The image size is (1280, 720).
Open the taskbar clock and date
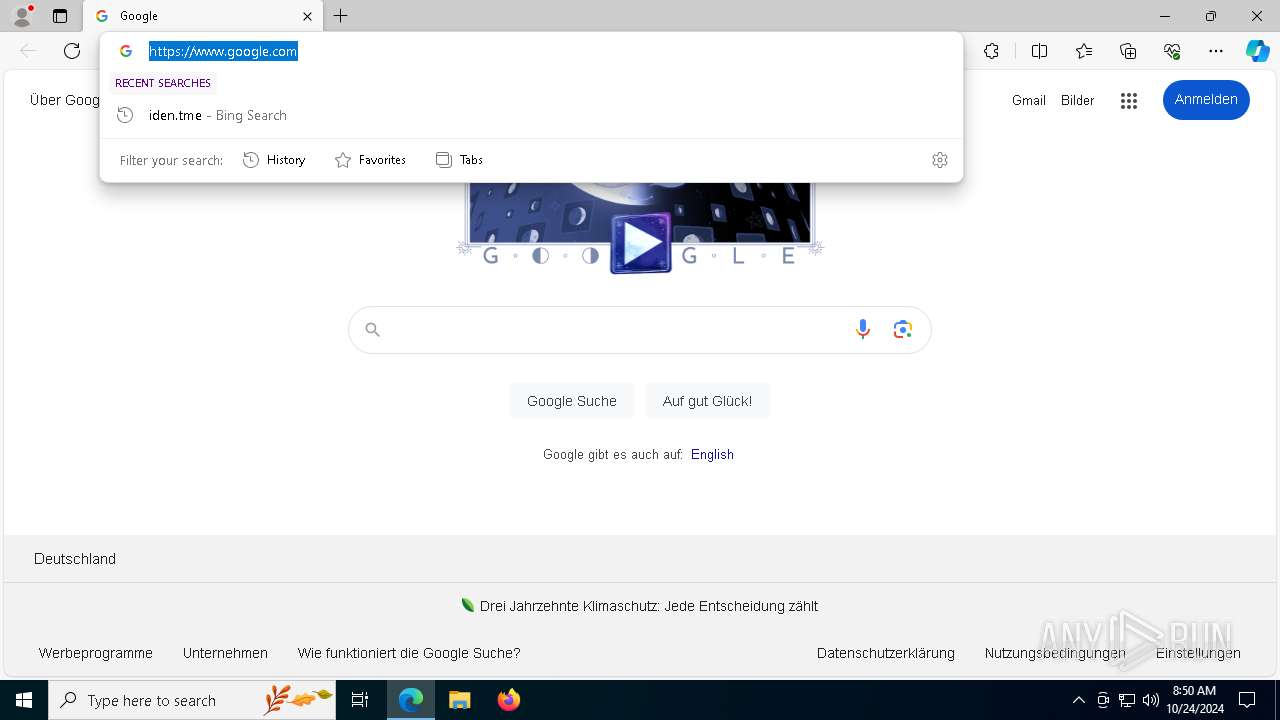(x=1194, y=700)
